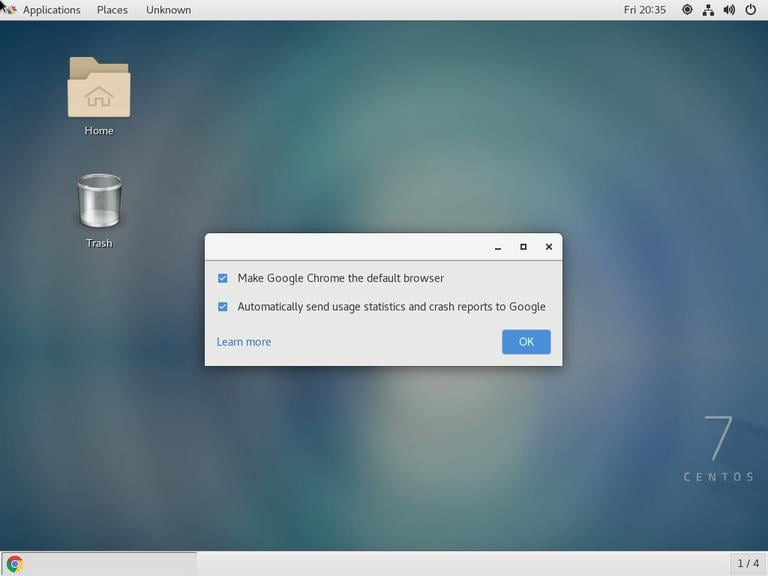Uncheck Make Google Chrome the default browser
Image resolution: width=768 pixels, height=576 pixels.
(222, 278)
